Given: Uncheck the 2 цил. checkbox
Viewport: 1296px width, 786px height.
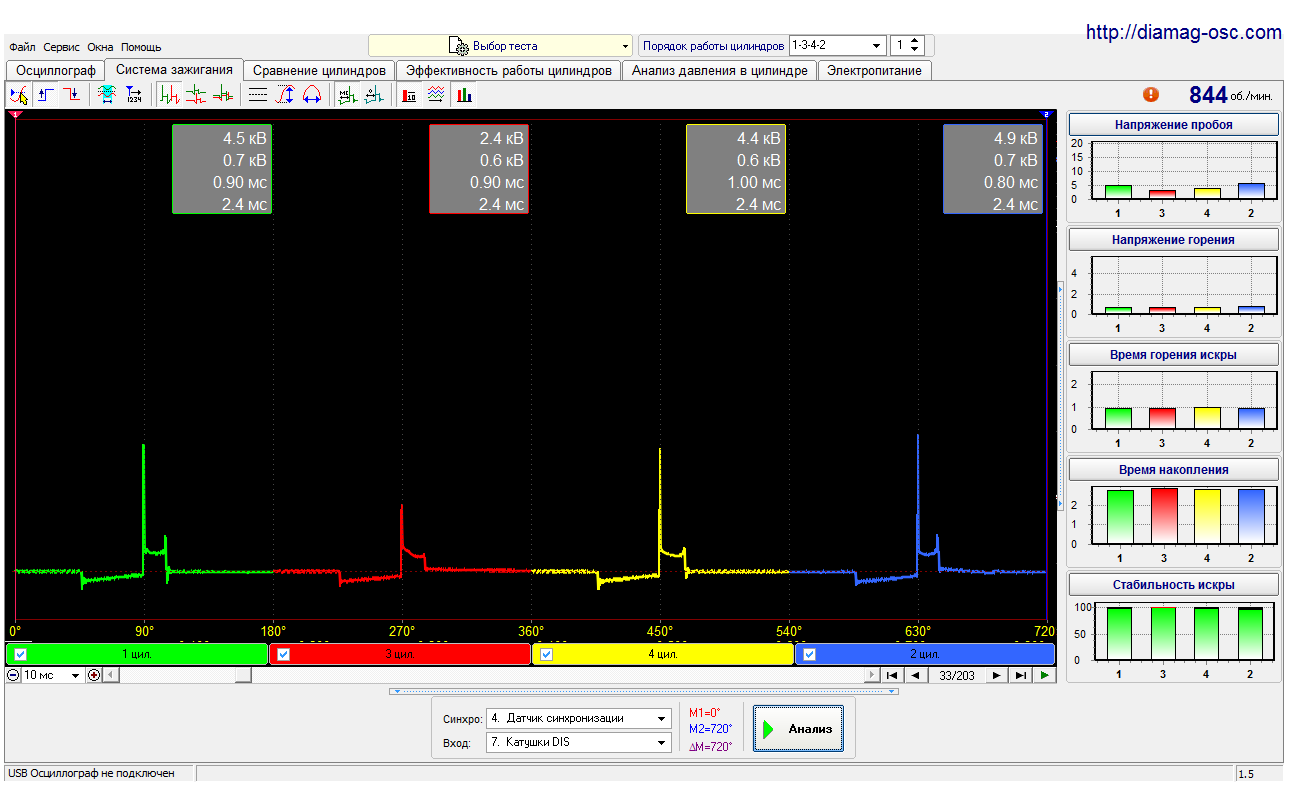Looking at the screenshot, I should (x=810, y=655).
